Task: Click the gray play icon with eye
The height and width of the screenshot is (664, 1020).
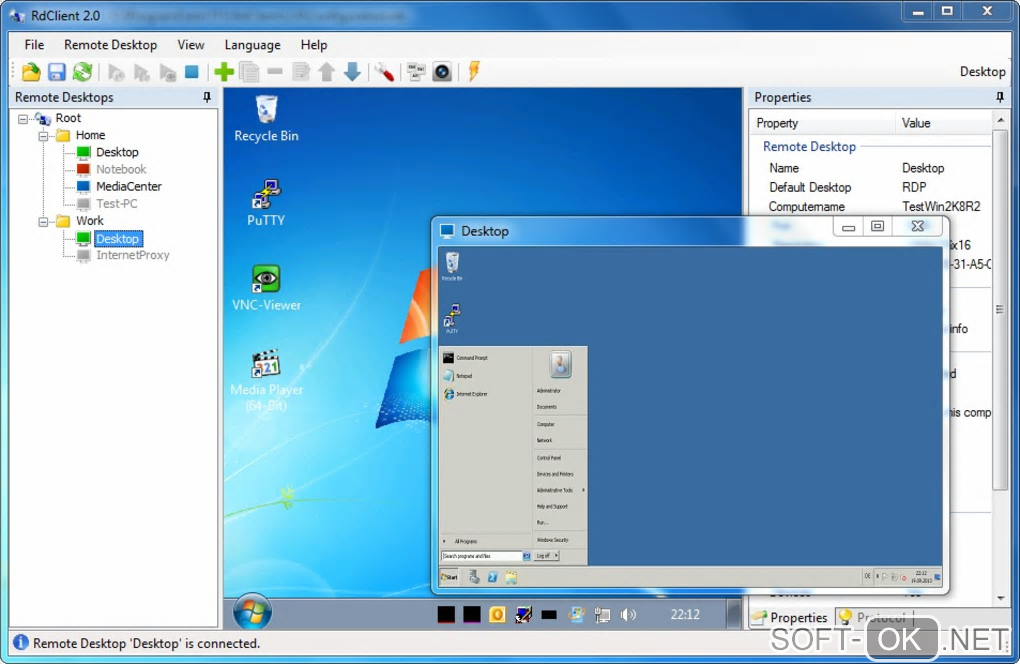Action: [x=167, y=72]
